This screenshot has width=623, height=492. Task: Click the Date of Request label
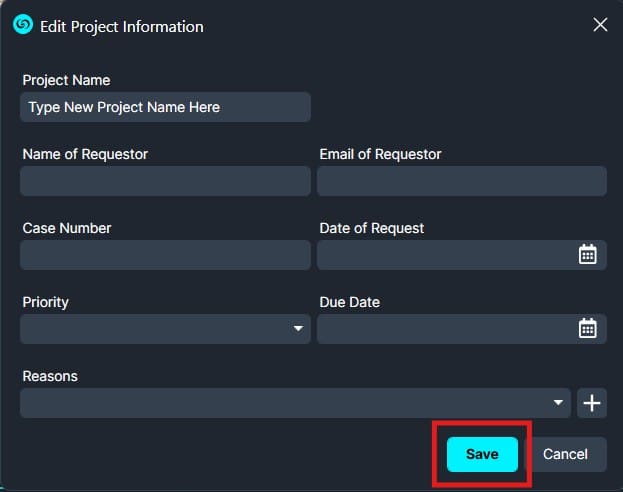coord(371,228)
